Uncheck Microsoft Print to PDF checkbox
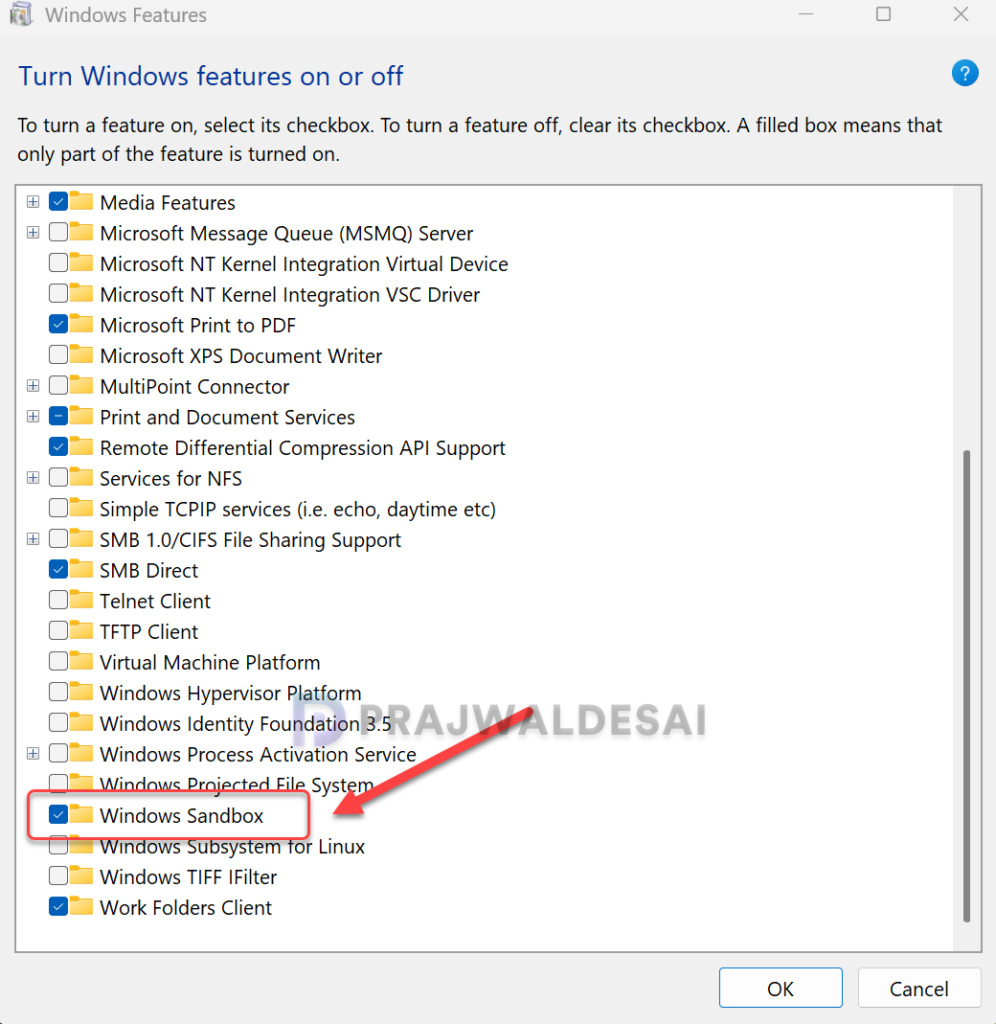This screenshot has width=996, height=1024. pos(58,324)
